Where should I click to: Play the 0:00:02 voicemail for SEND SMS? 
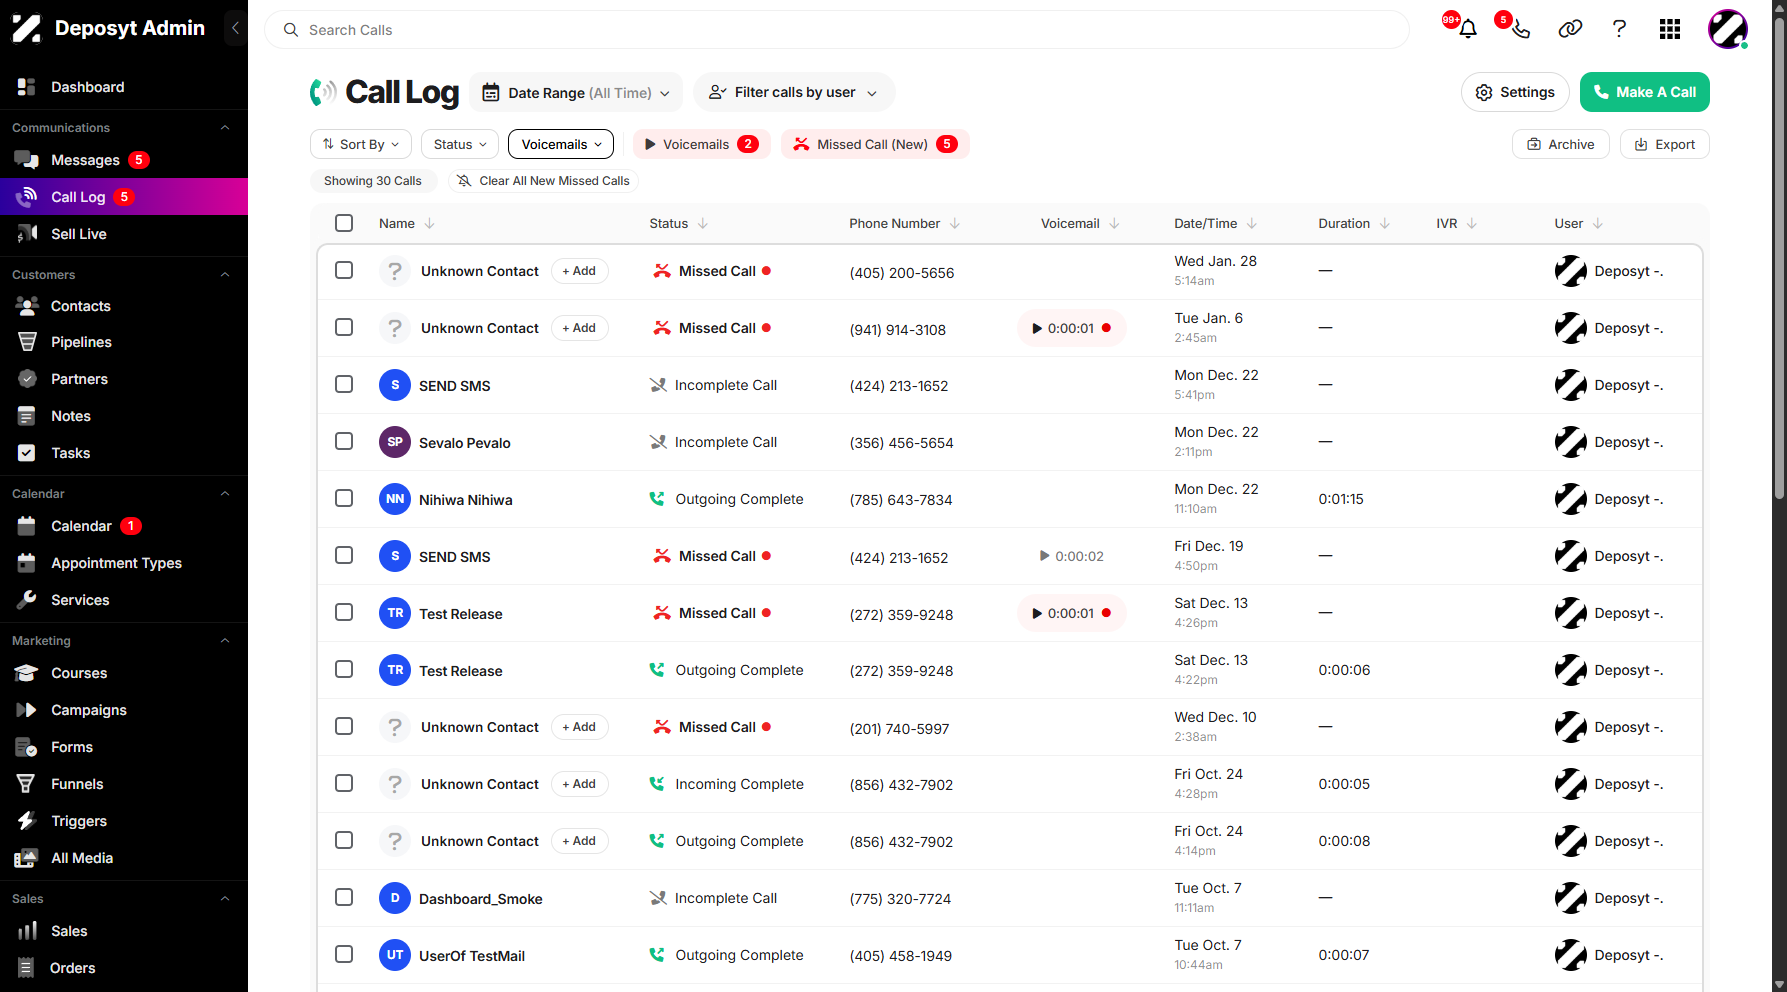click(1071, 556)
